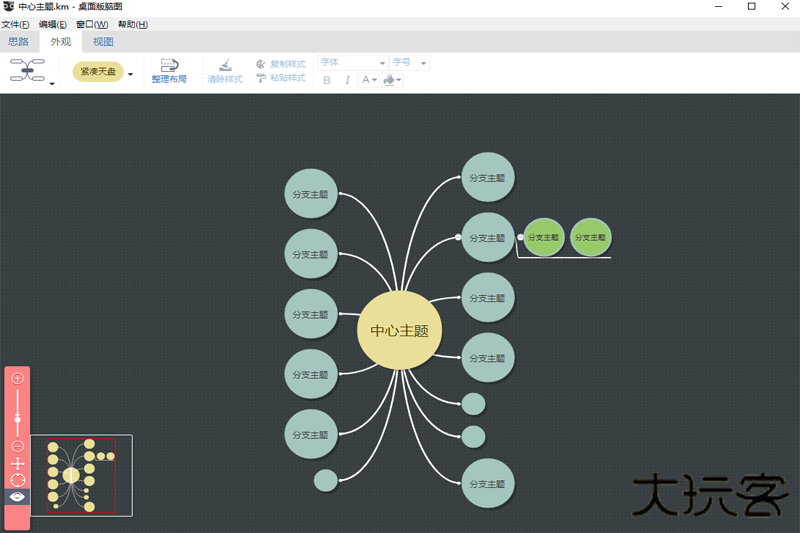Screen dimensions: 800x533
Task: Click the locate center node target icon
Action: [17, 480]
